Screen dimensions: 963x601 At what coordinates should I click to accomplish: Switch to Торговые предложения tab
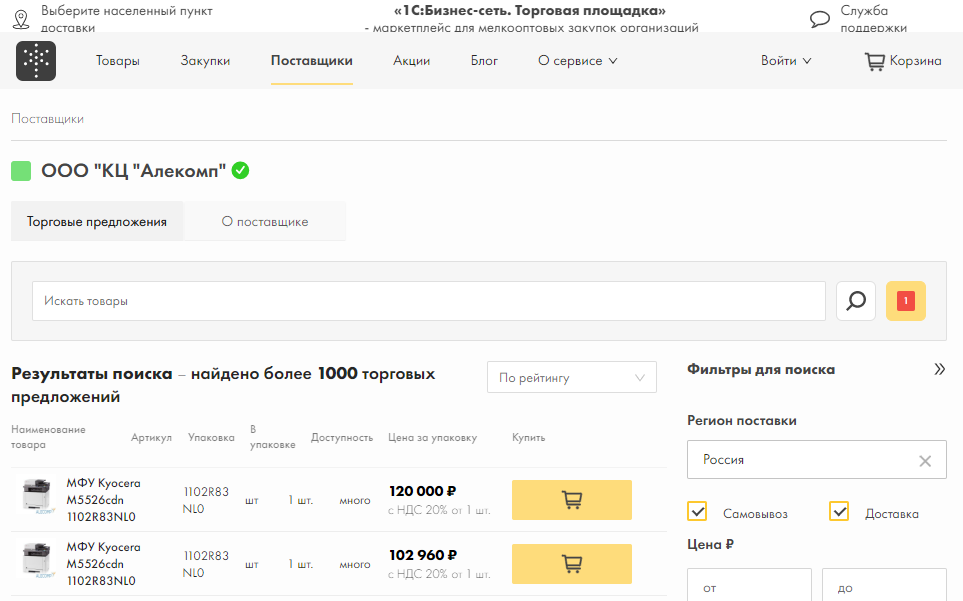(x=97, y=222)
